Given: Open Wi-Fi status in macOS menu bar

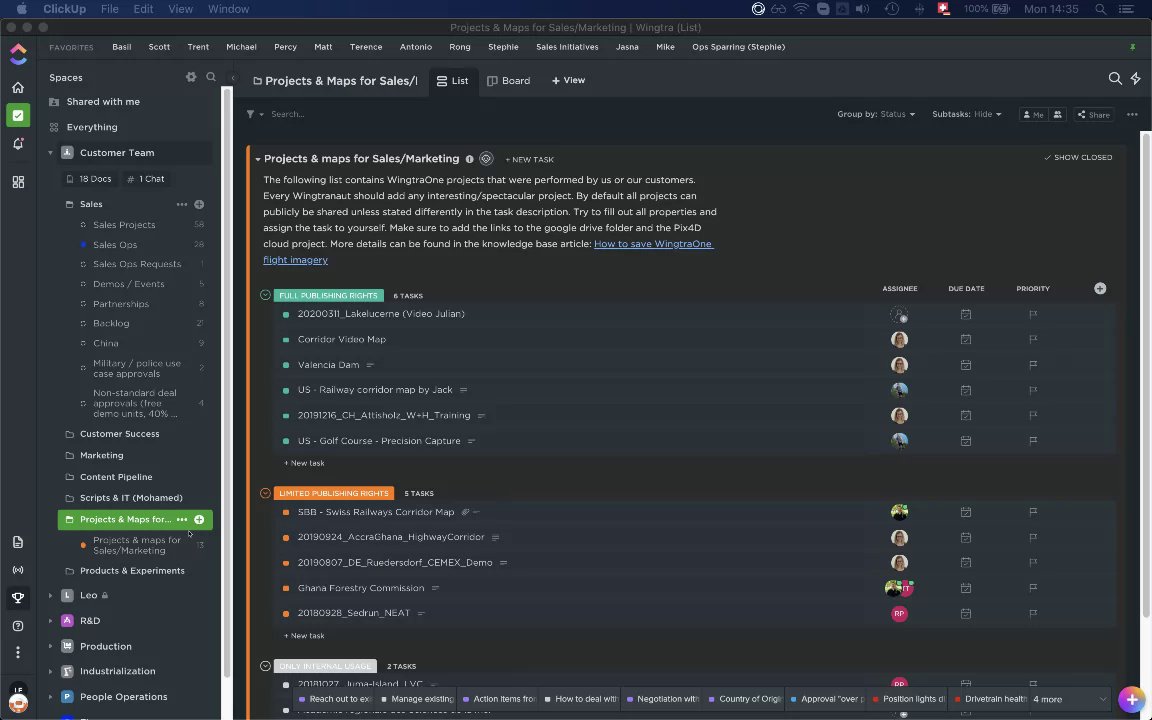Looking at the screenshot, I should [801, 9].
